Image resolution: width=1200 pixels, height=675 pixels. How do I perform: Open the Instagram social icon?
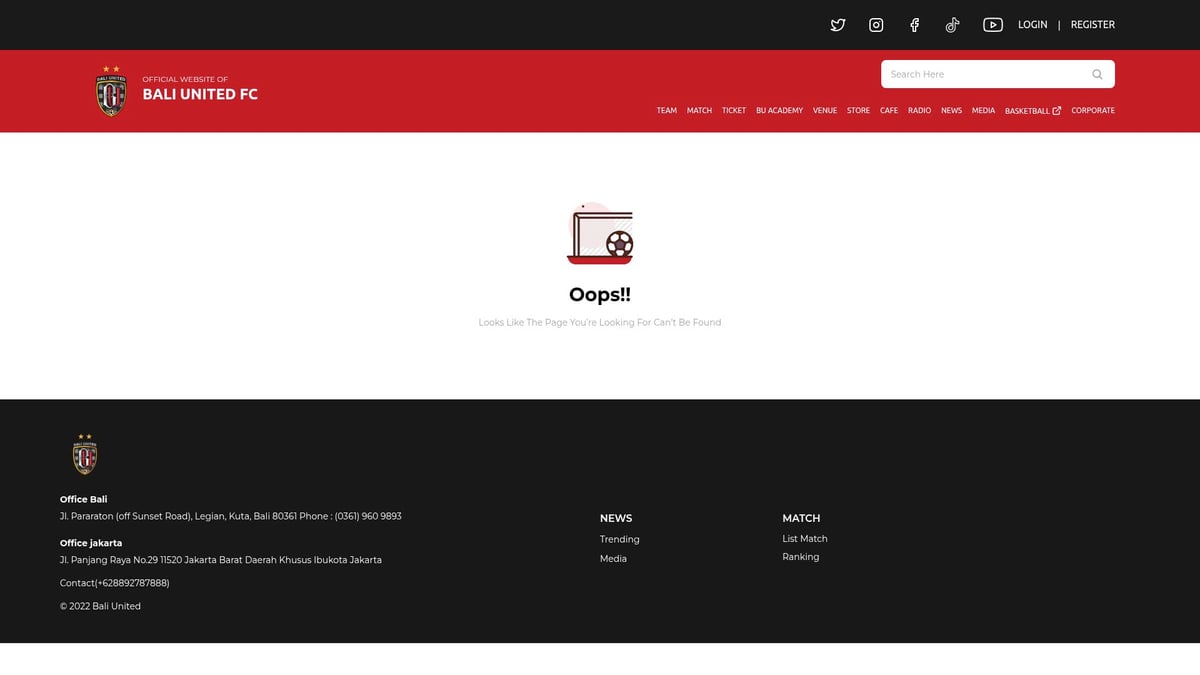coord(876,25)
